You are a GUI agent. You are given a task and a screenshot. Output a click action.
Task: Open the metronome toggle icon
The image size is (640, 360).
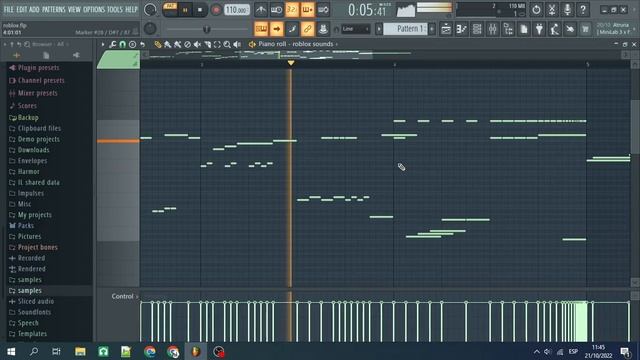[260, 9]
